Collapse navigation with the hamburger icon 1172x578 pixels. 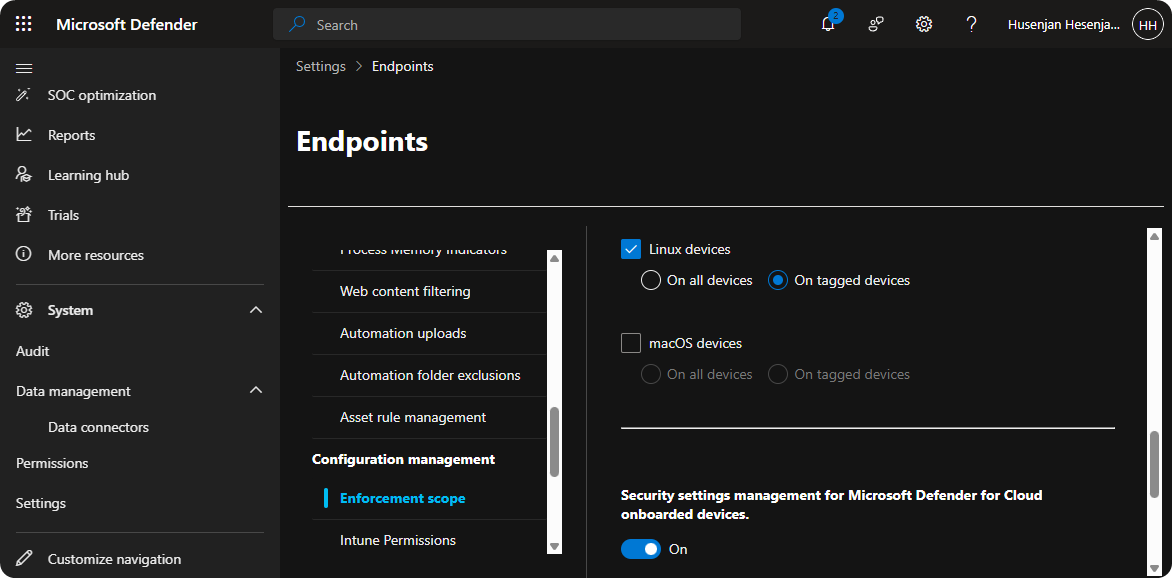tap(24, 68)
